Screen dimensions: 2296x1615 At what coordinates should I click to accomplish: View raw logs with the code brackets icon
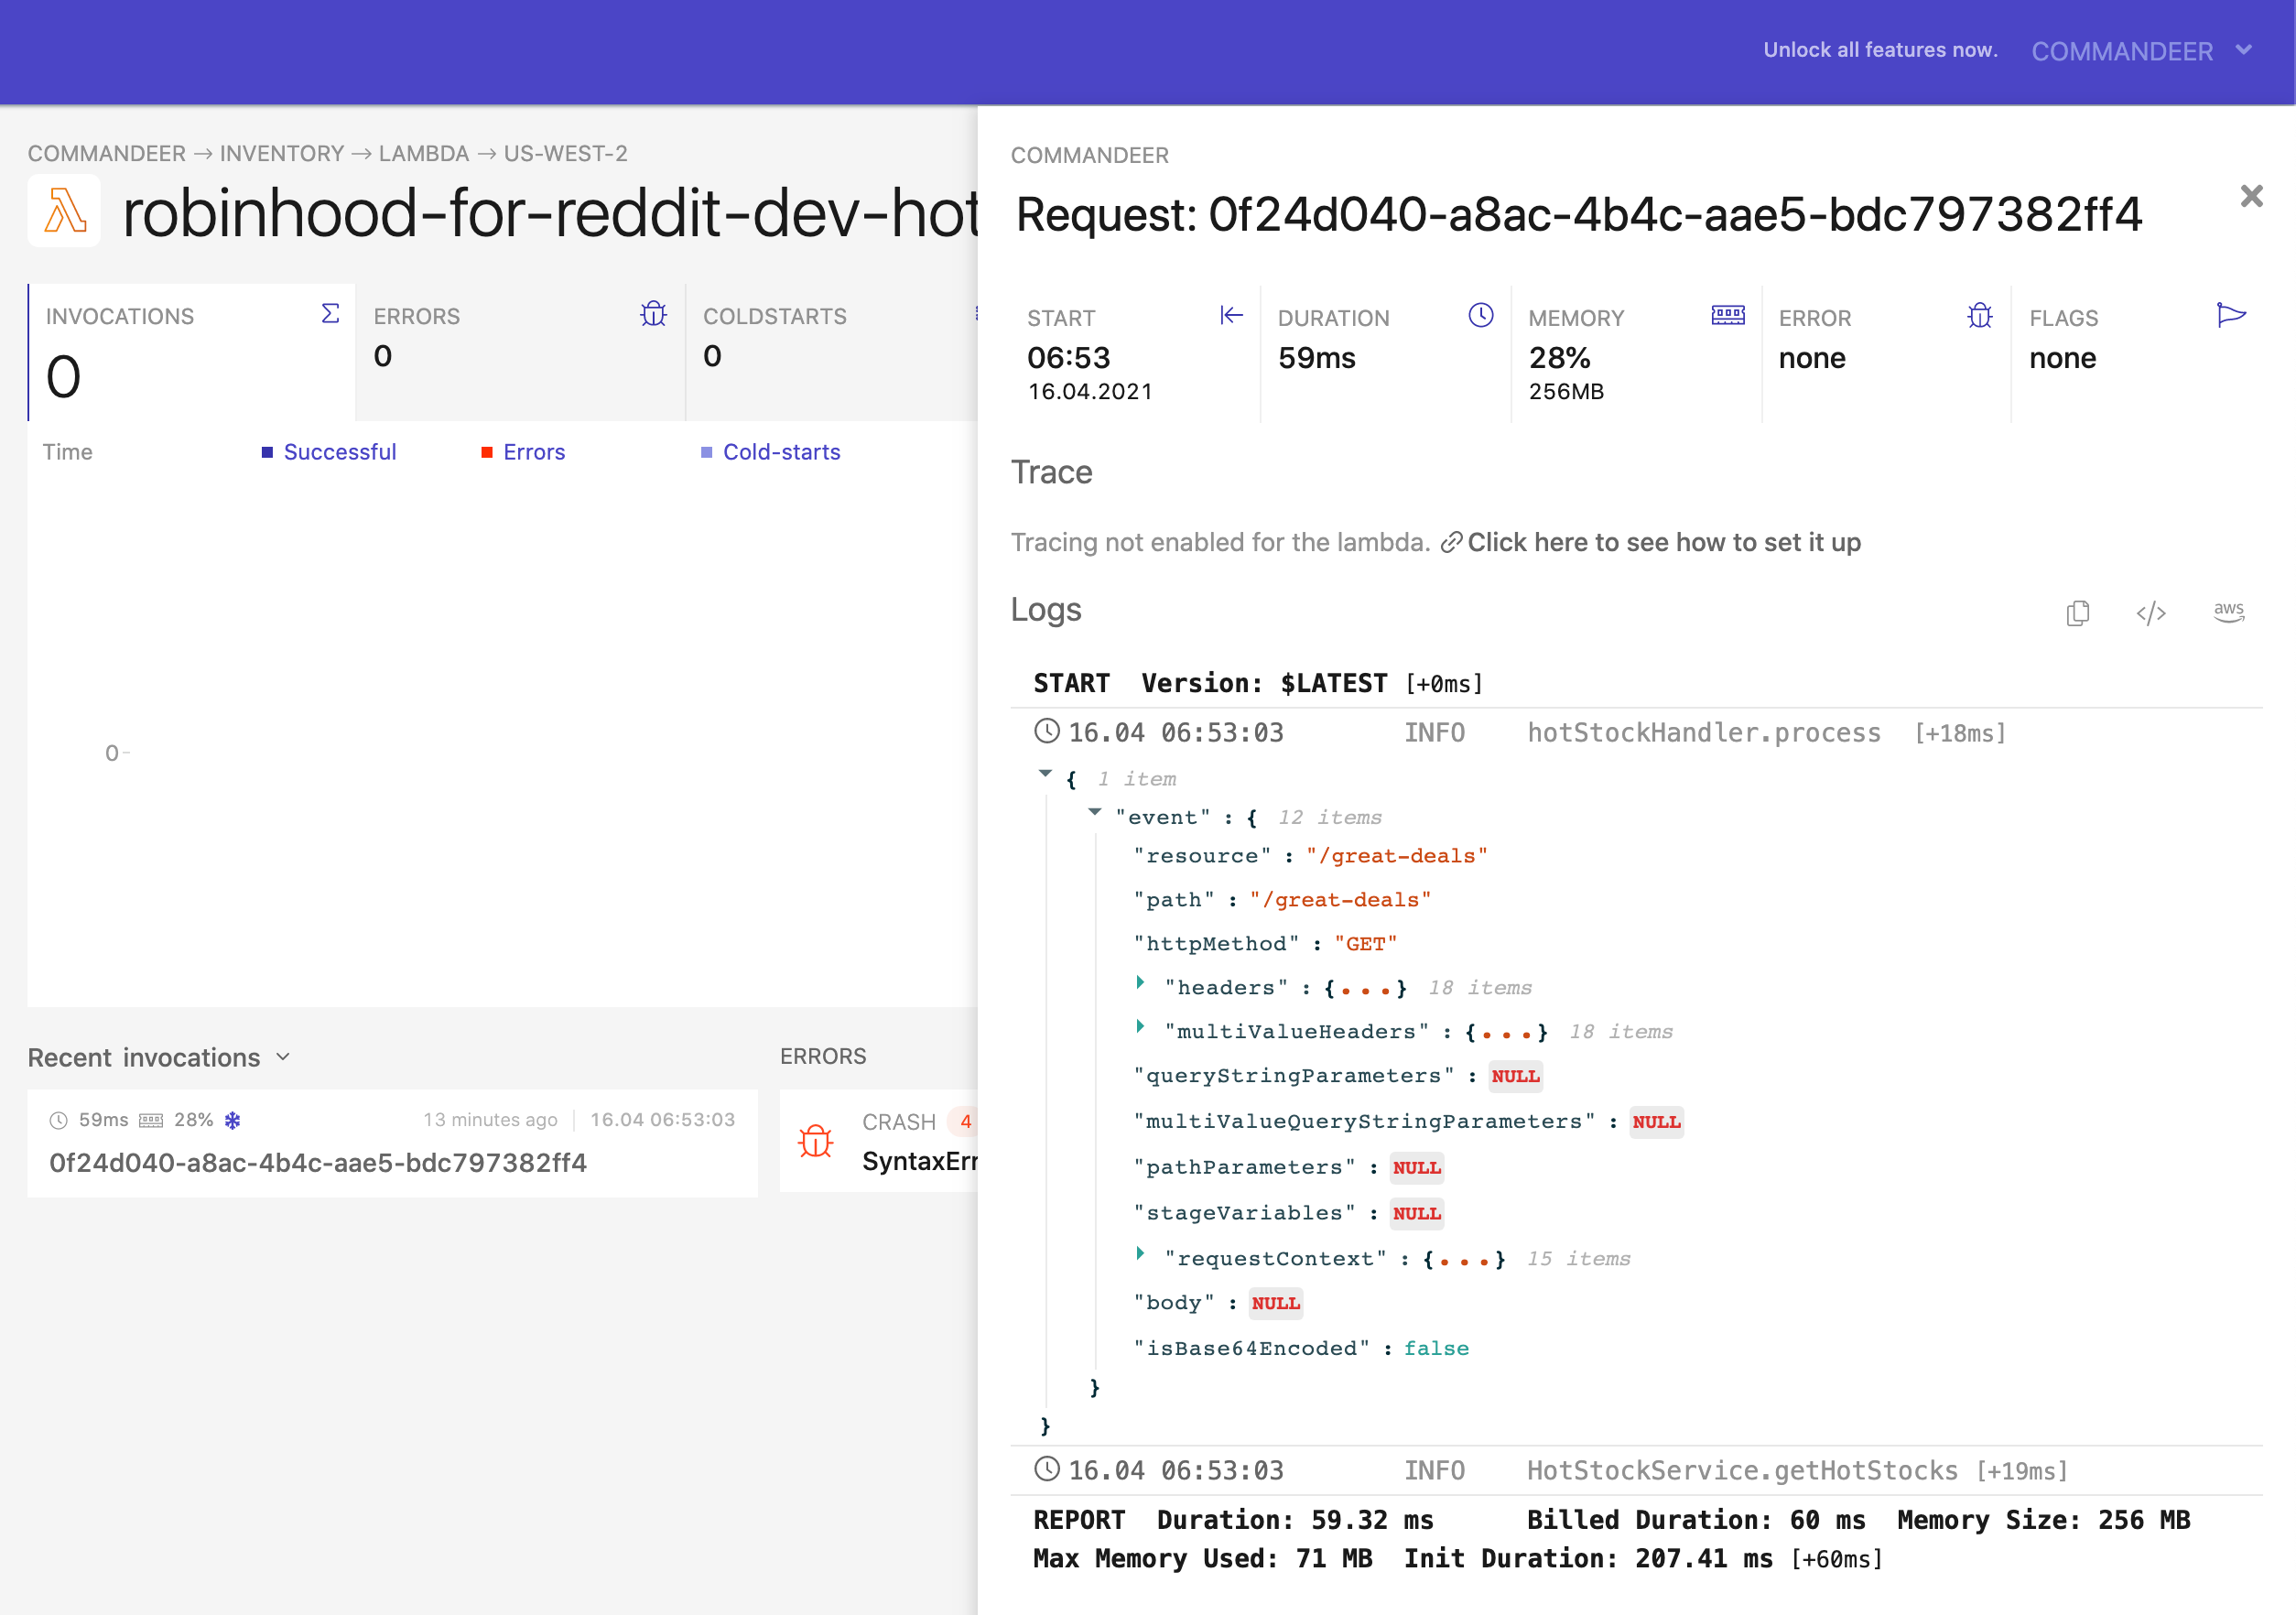point(2151,613)
